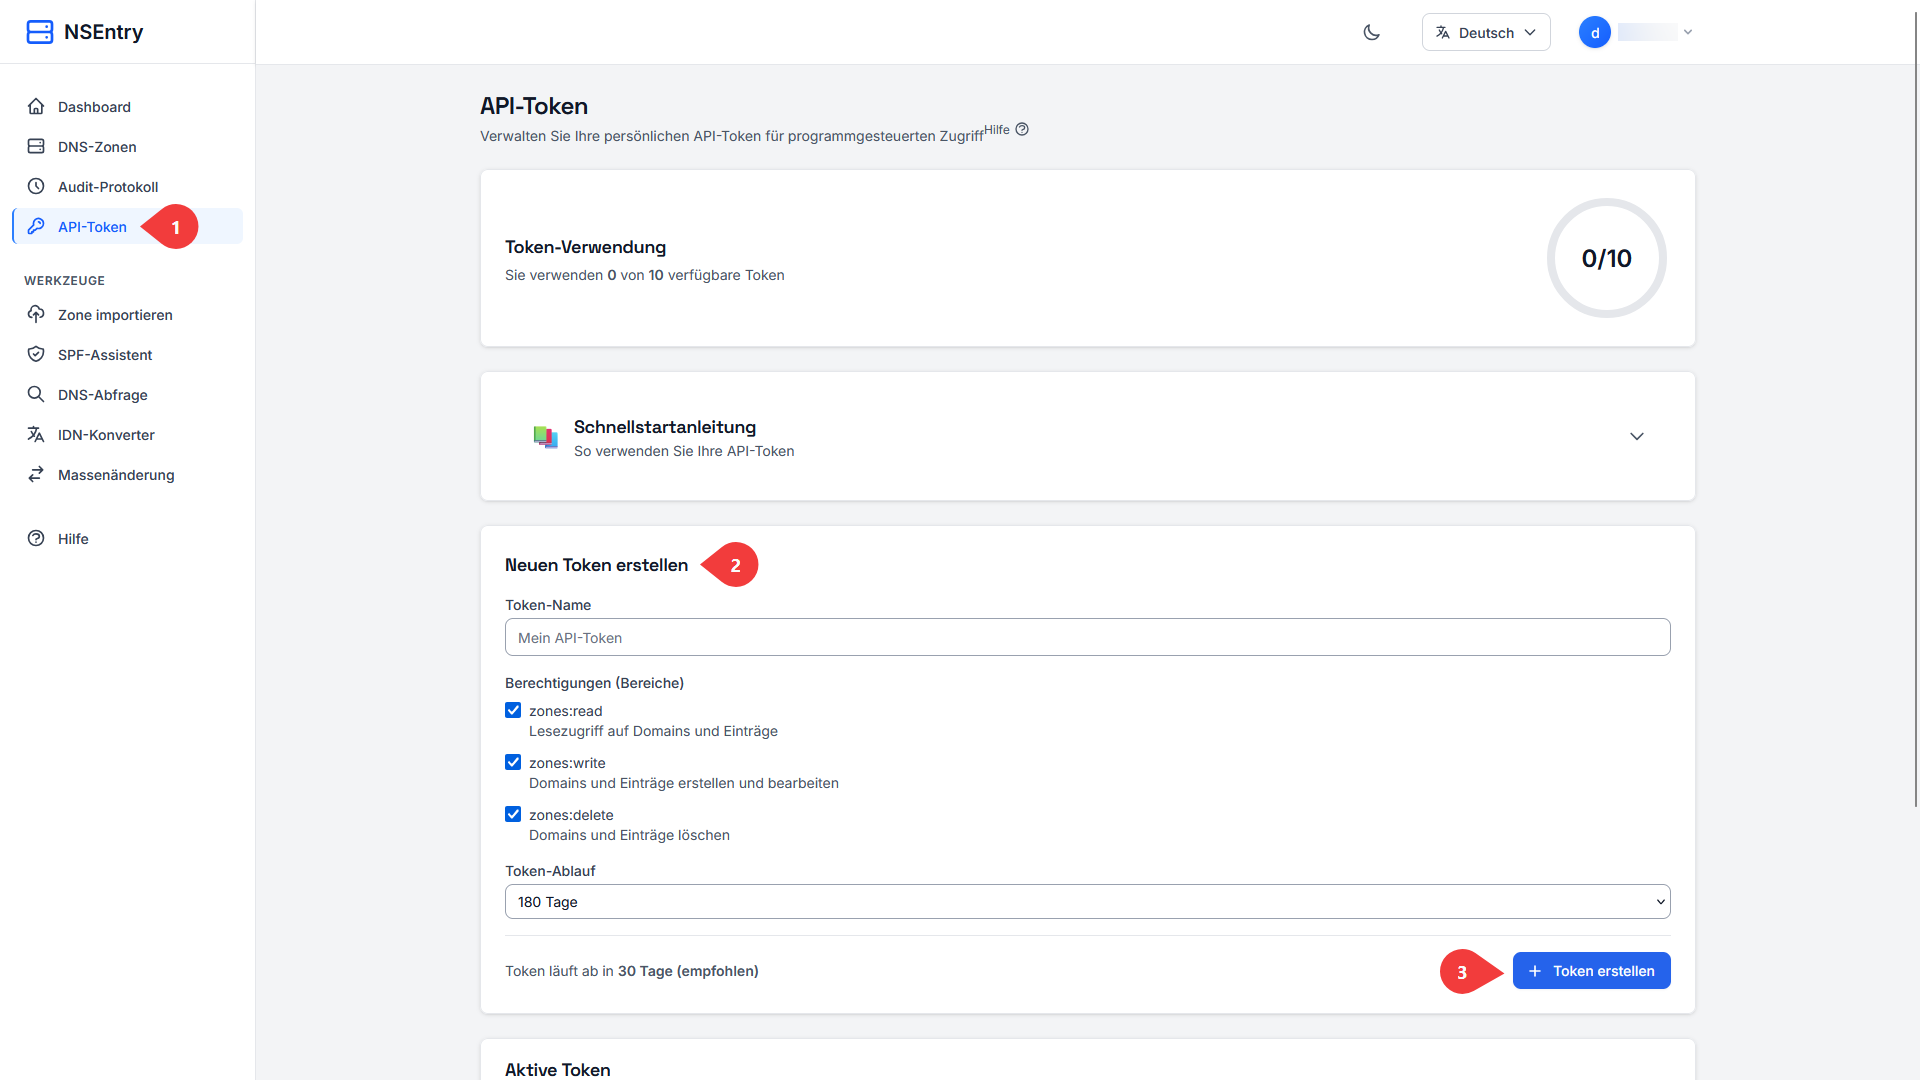
Task: Click the Berechtigungen (Bereiche) label
Action: tap(594, 683)
